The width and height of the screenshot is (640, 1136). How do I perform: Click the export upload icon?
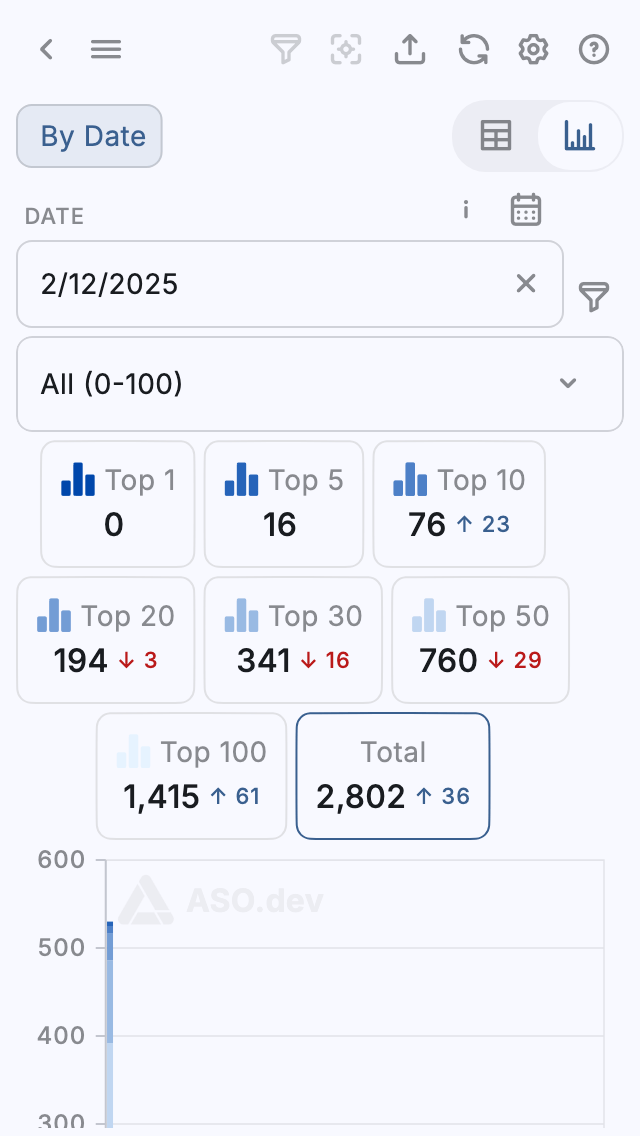click(410, 49)
